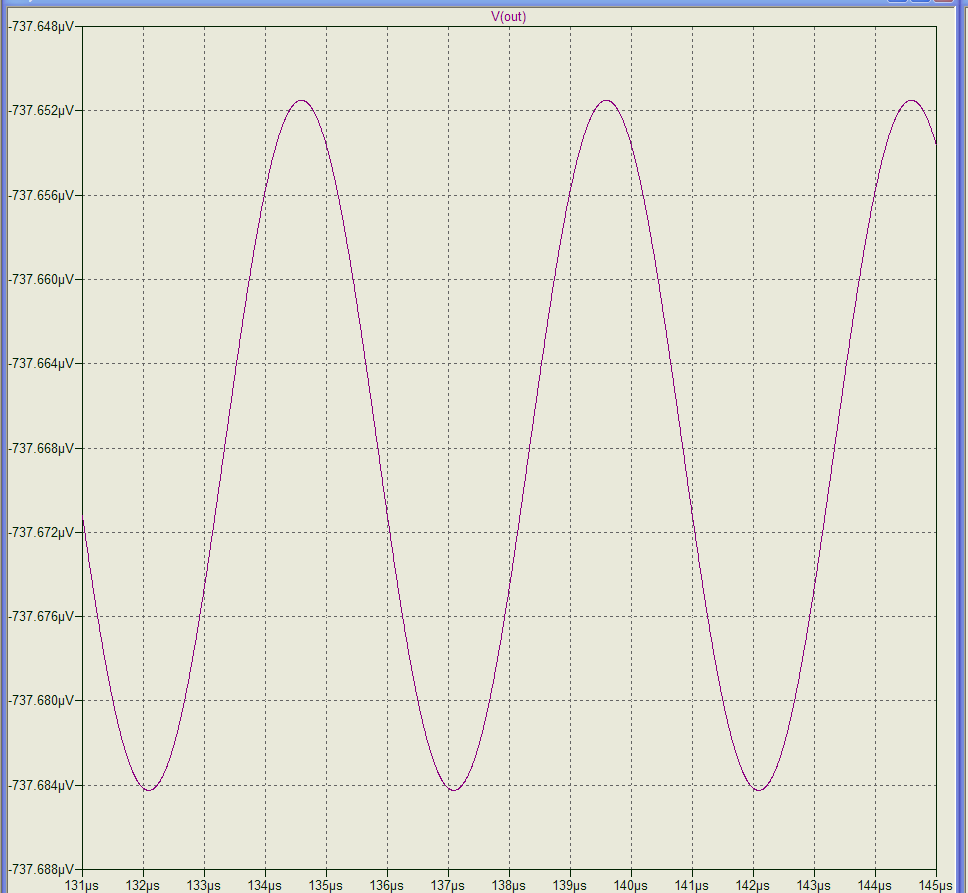The width and height of the screenshot is (968, 893).
Task: Choose the 138µs time axis label
Action: click(509, 886)
